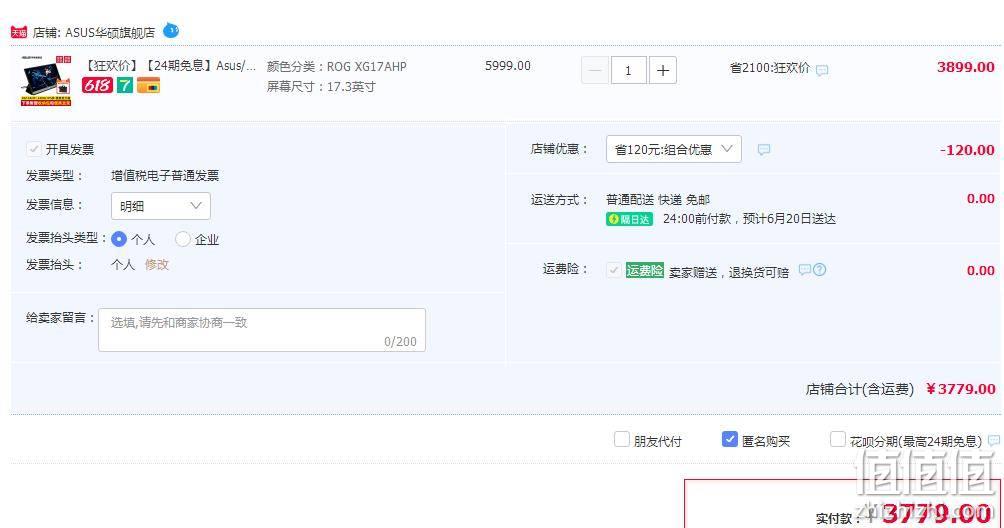Click the orange credit card badge icon
1004x528 pixels.
149,85
